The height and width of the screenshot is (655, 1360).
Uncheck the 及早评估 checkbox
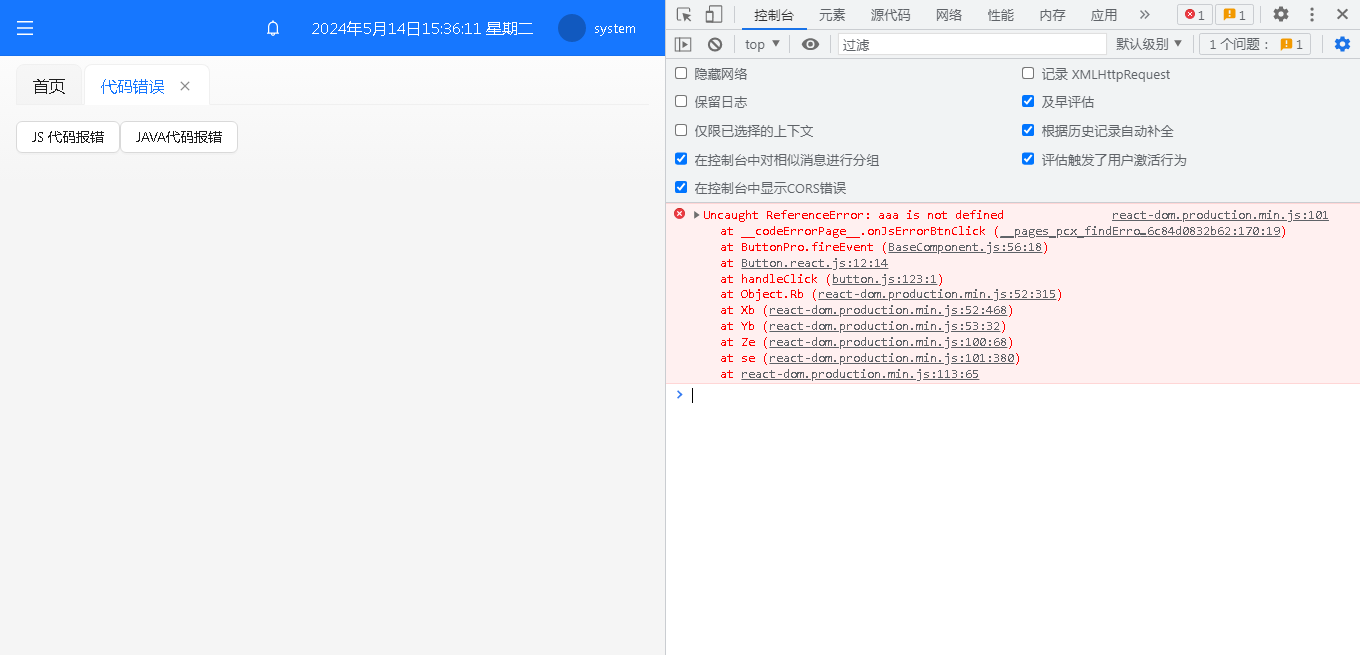pos(1028,101)
